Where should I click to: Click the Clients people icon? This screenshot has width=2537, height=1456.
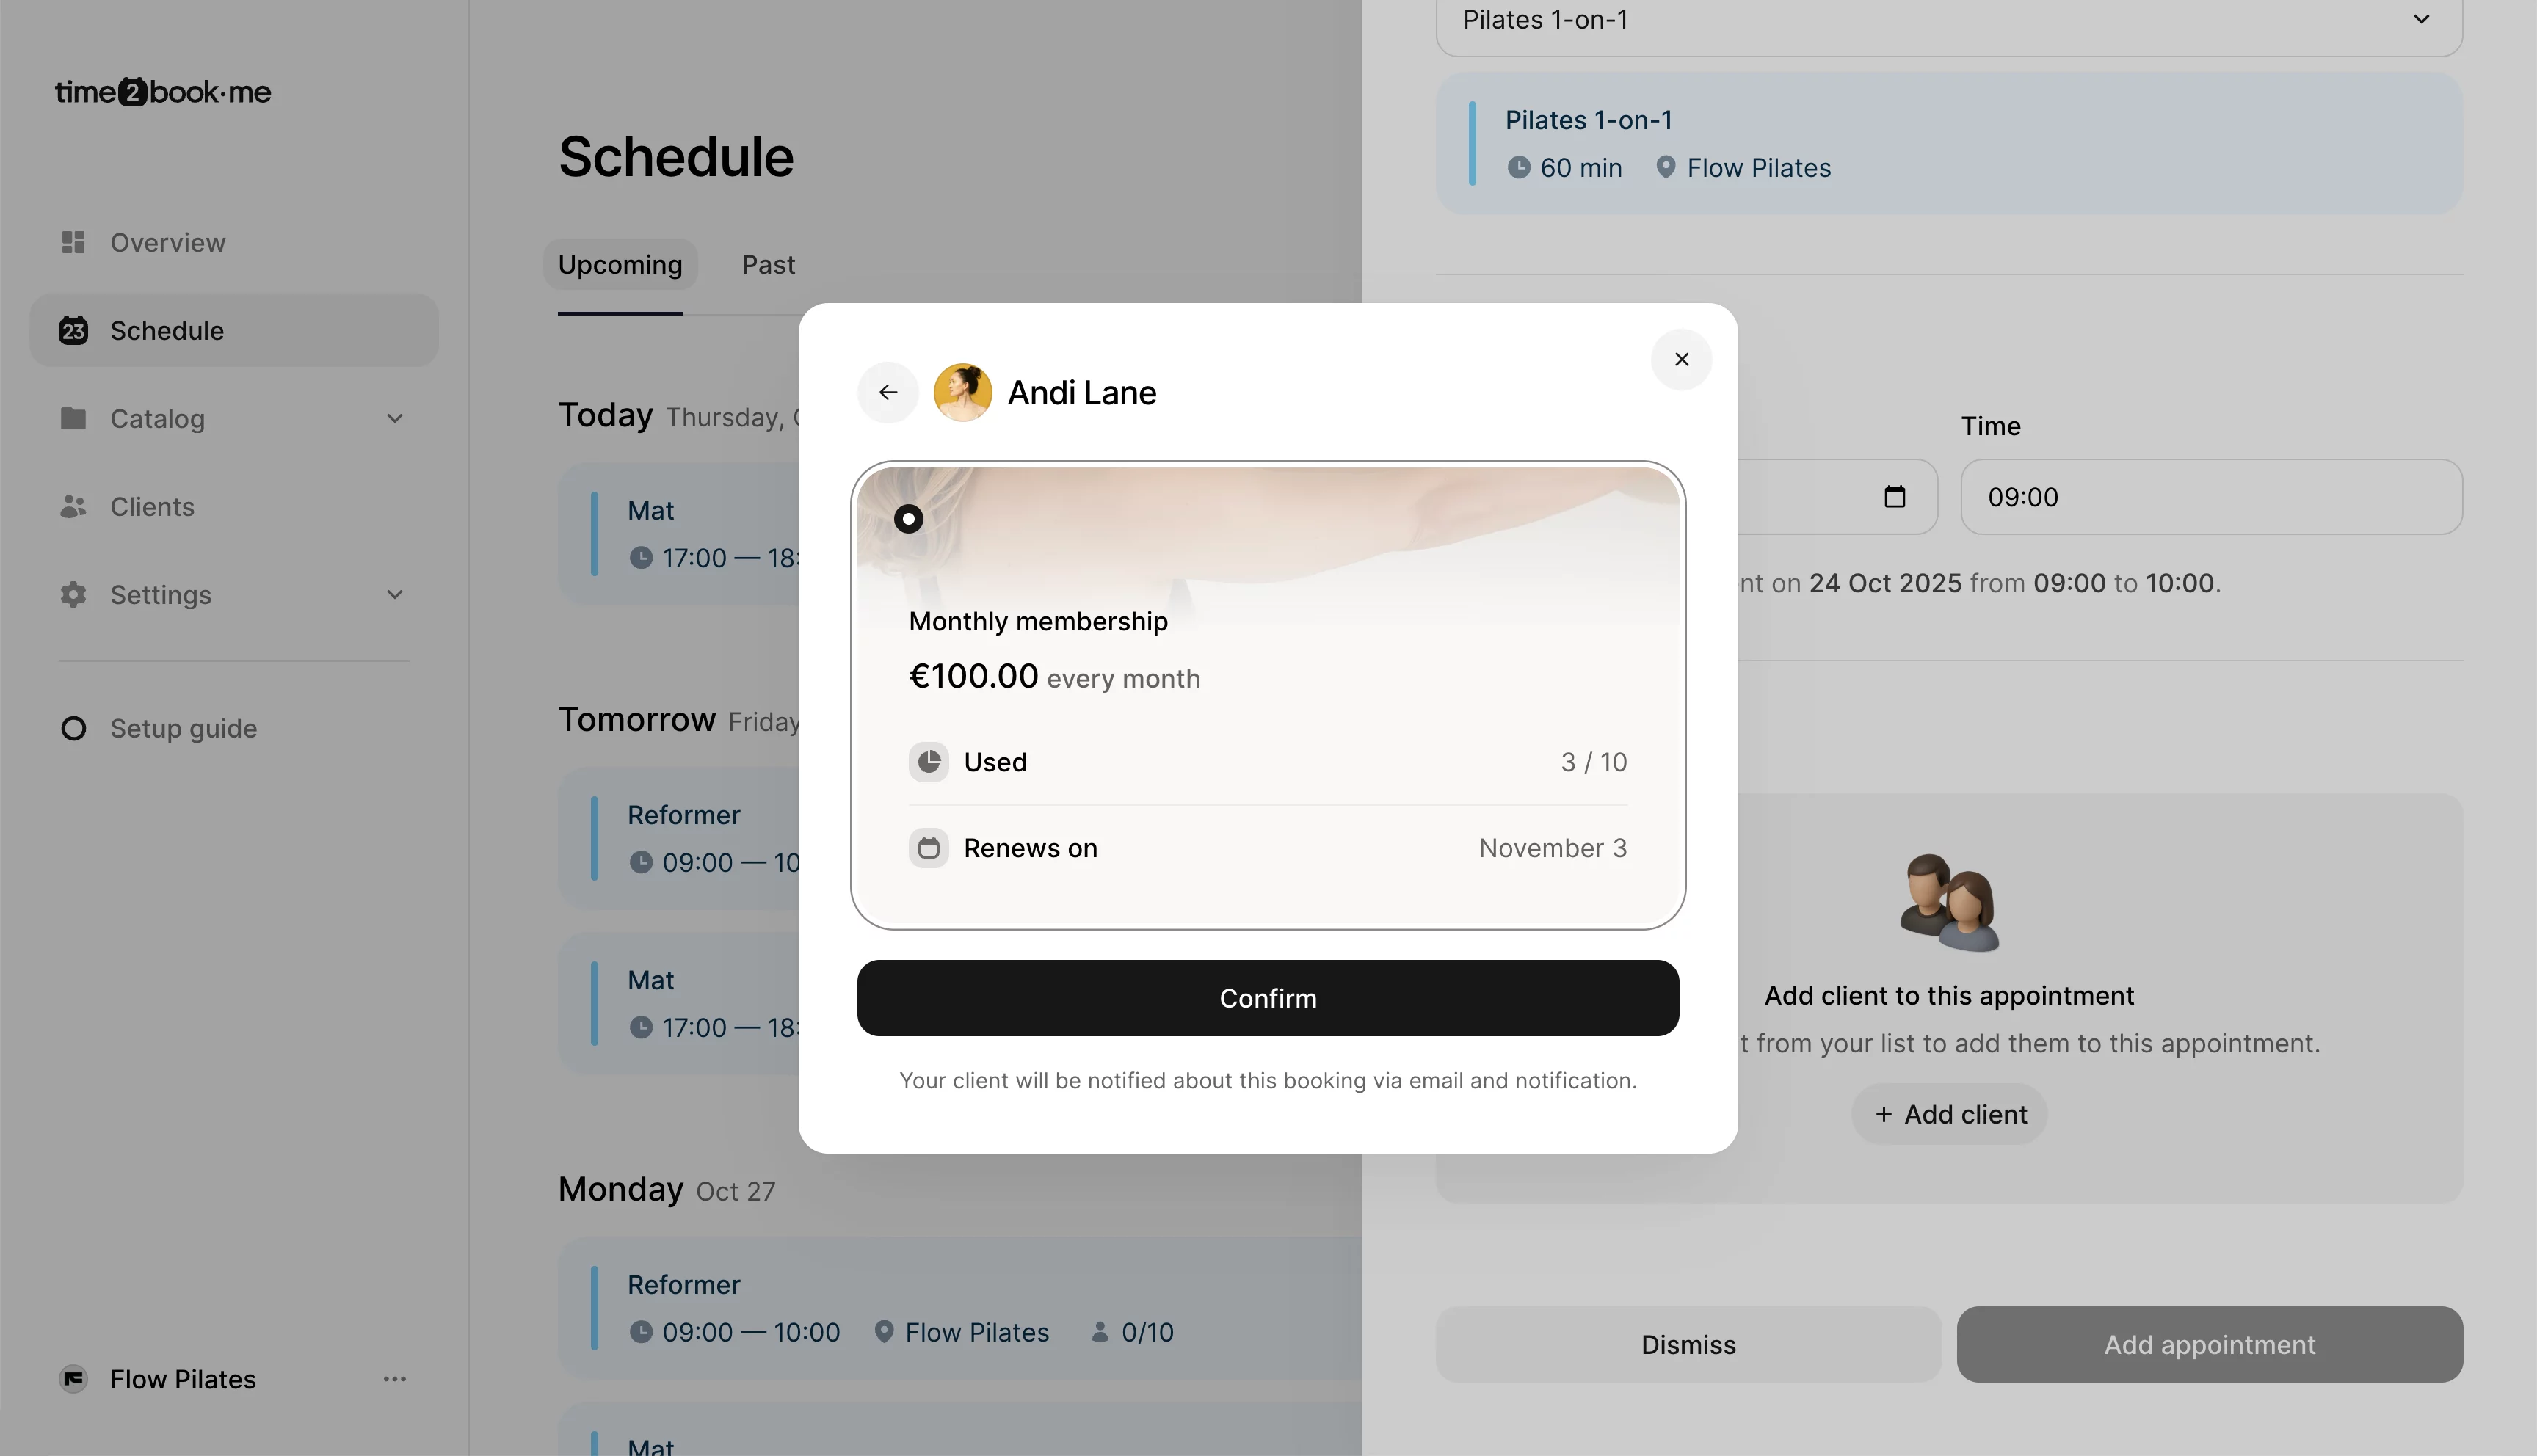point(73,506)
